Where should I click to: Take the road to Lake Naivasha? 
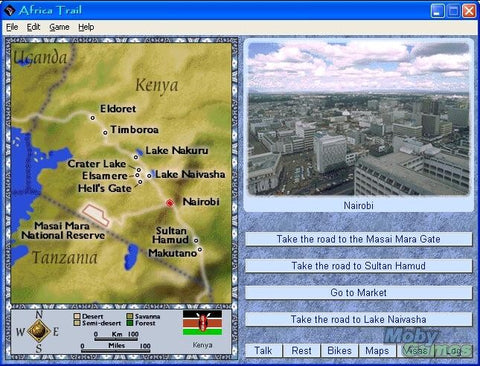pyautogui.click(x=359, y=319)
